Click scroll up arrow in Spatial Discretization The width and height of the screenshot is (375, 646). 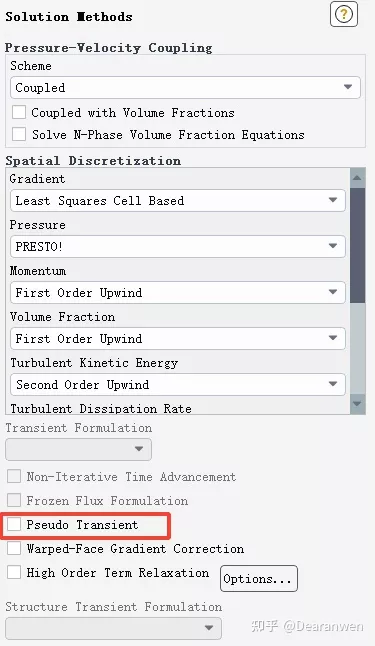point(357,178)
